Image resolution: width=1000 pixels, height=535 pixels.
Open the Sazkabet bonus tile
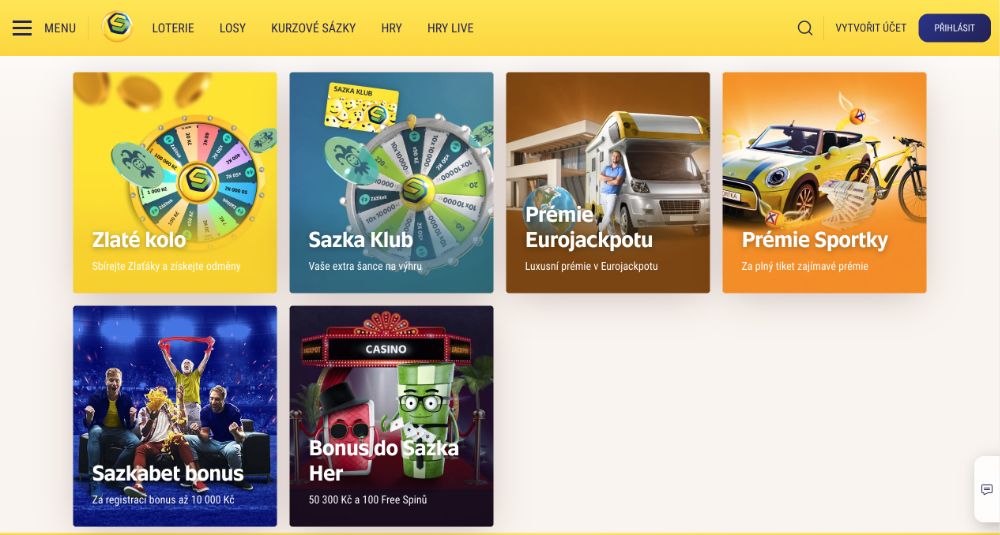pyautogui.click(x=175, y=416)
